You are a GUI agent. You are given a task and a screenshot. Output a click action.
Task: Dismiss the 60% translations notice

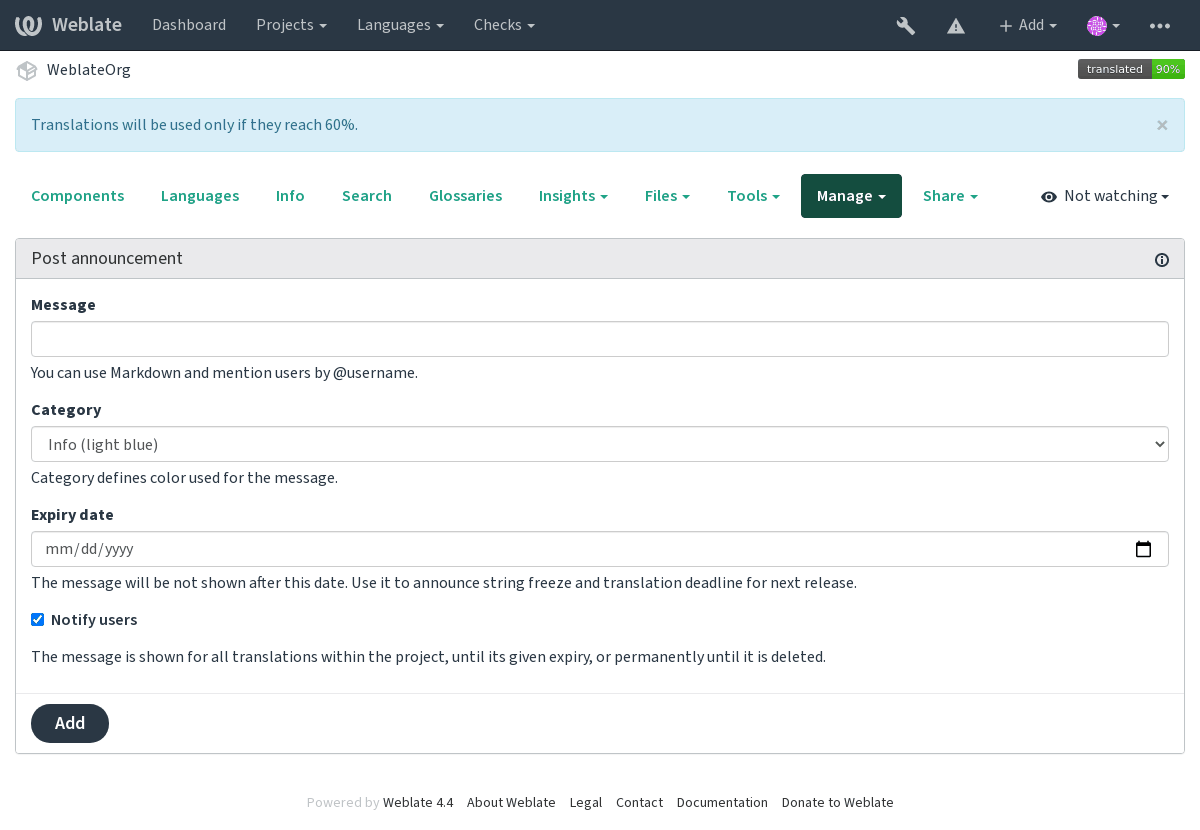pyautogui.click(x=1162, y=125)
